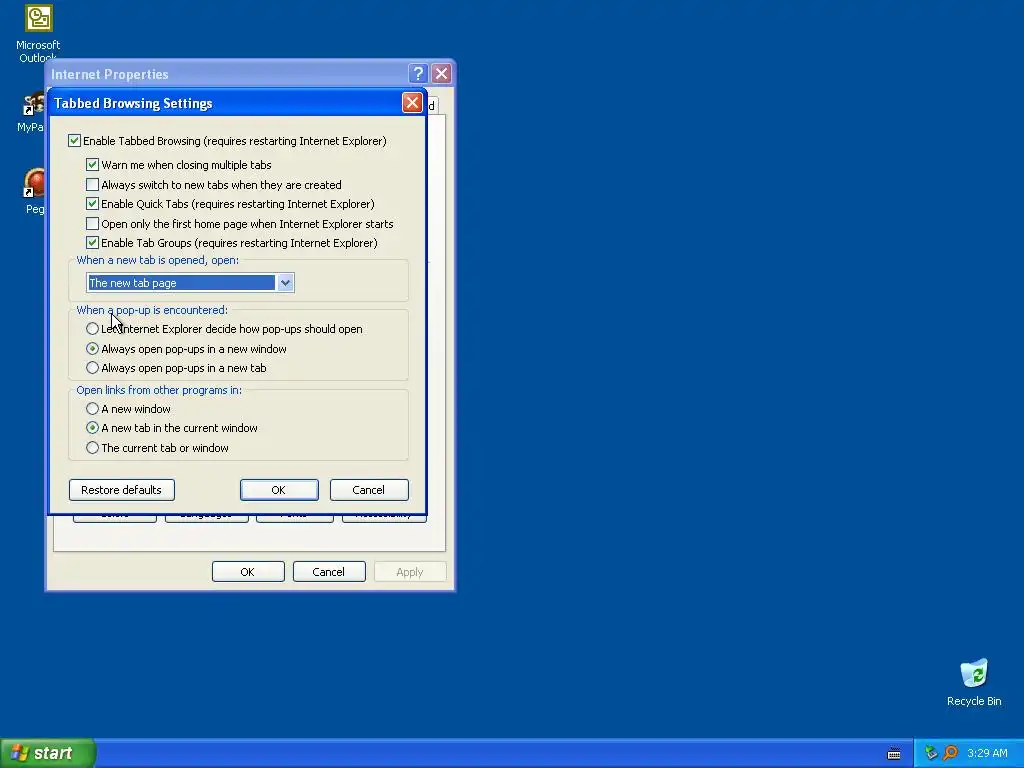This screenshot has width=1024, height=768.
Task: Click Cancel in Internet Properties window
Action: pos(329,571)
